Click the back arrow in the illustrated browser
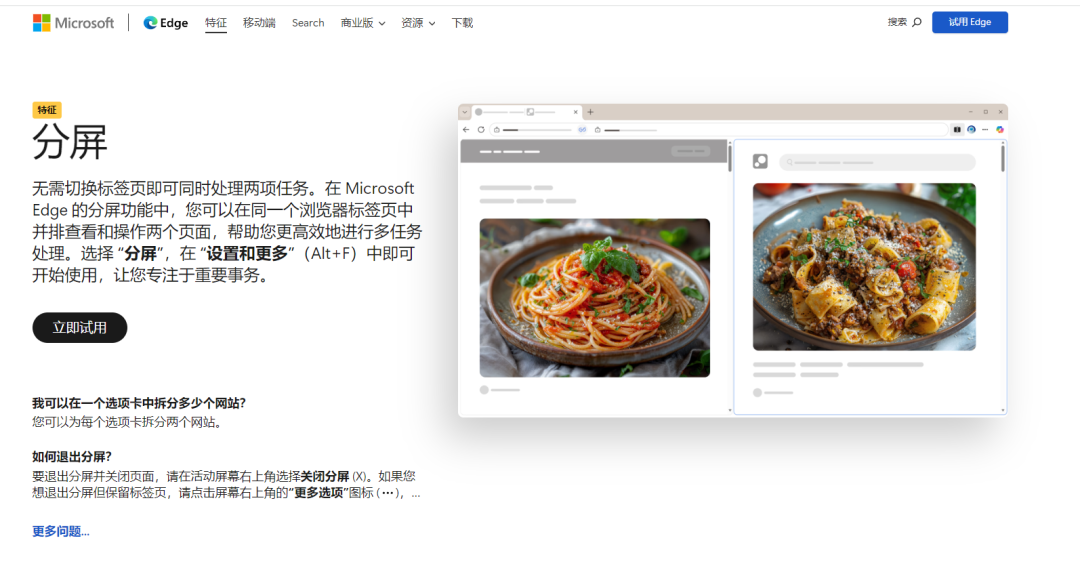Viewport: 1080px width, 572px height. click(x=466, y=130)
